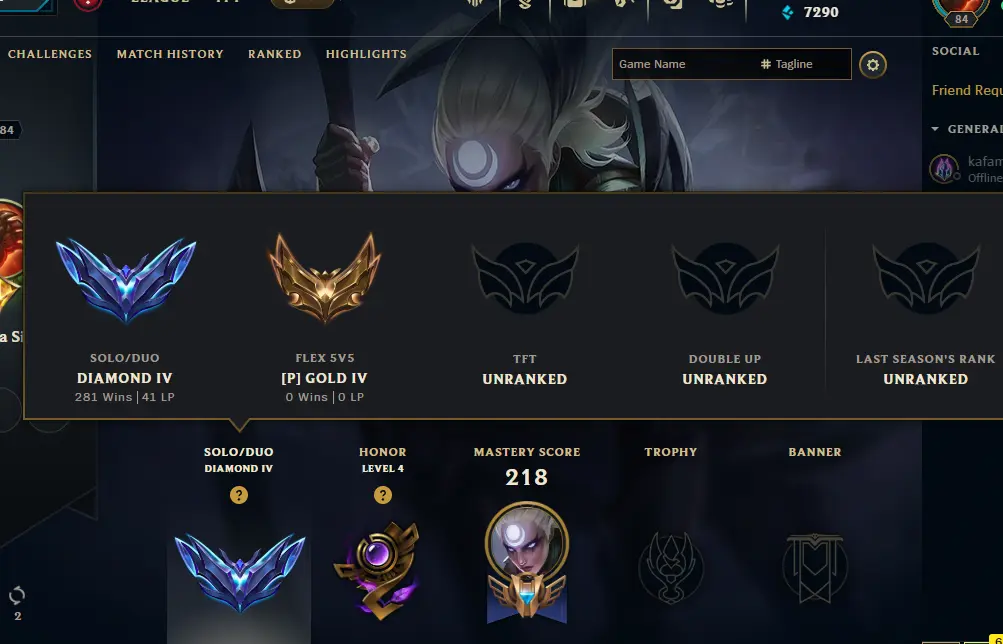The image size is (1003, 644).
Task: Click Last Season's Rank emblem
Action: click(x=926, y=278)
